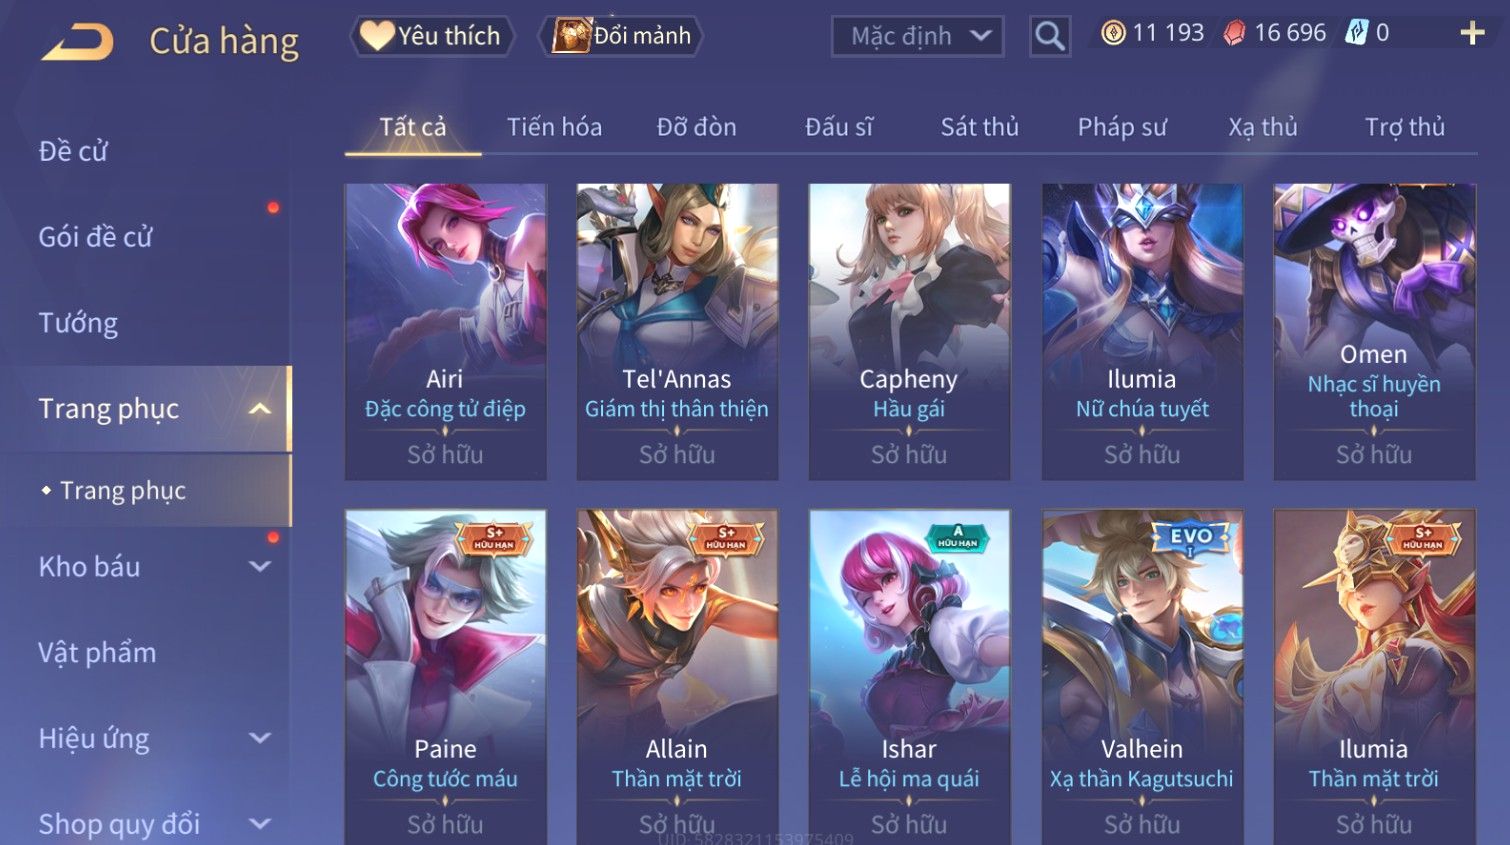This screenshot has width=1510, height=845.
Task: Open Đổi mảnh shard exchange
Action: coord(621,36)
